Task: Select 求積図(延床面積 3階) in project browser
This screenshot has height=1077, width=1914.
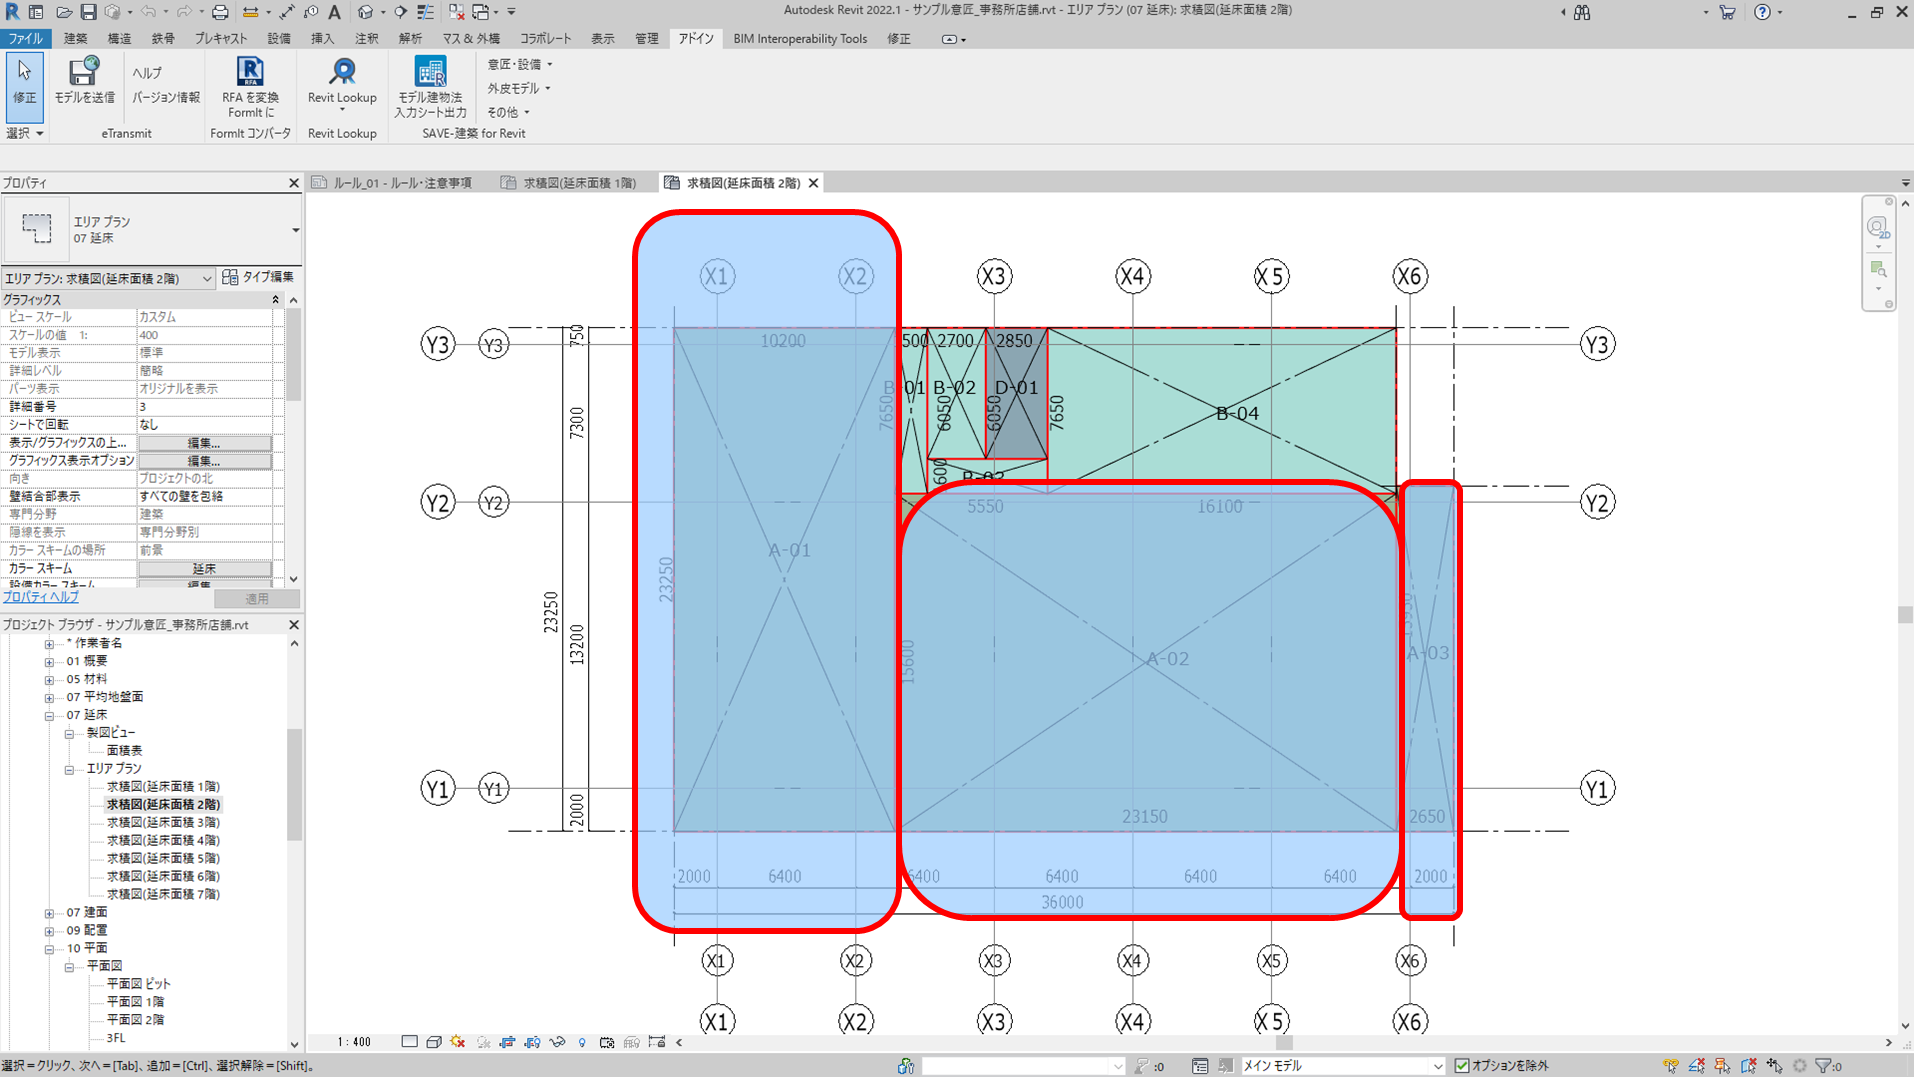Action: pyautogui.click(x=163, y=822)
